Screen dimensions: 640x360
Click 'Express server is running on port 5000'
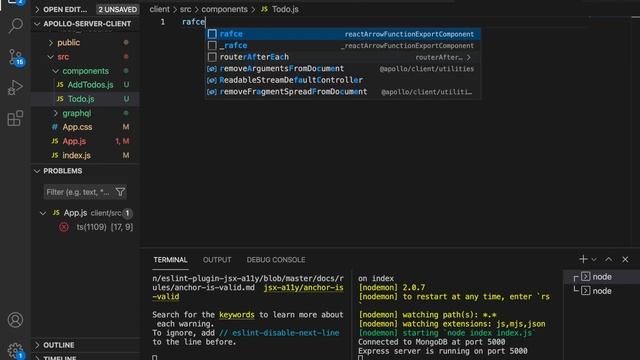[x=443, y=351]
